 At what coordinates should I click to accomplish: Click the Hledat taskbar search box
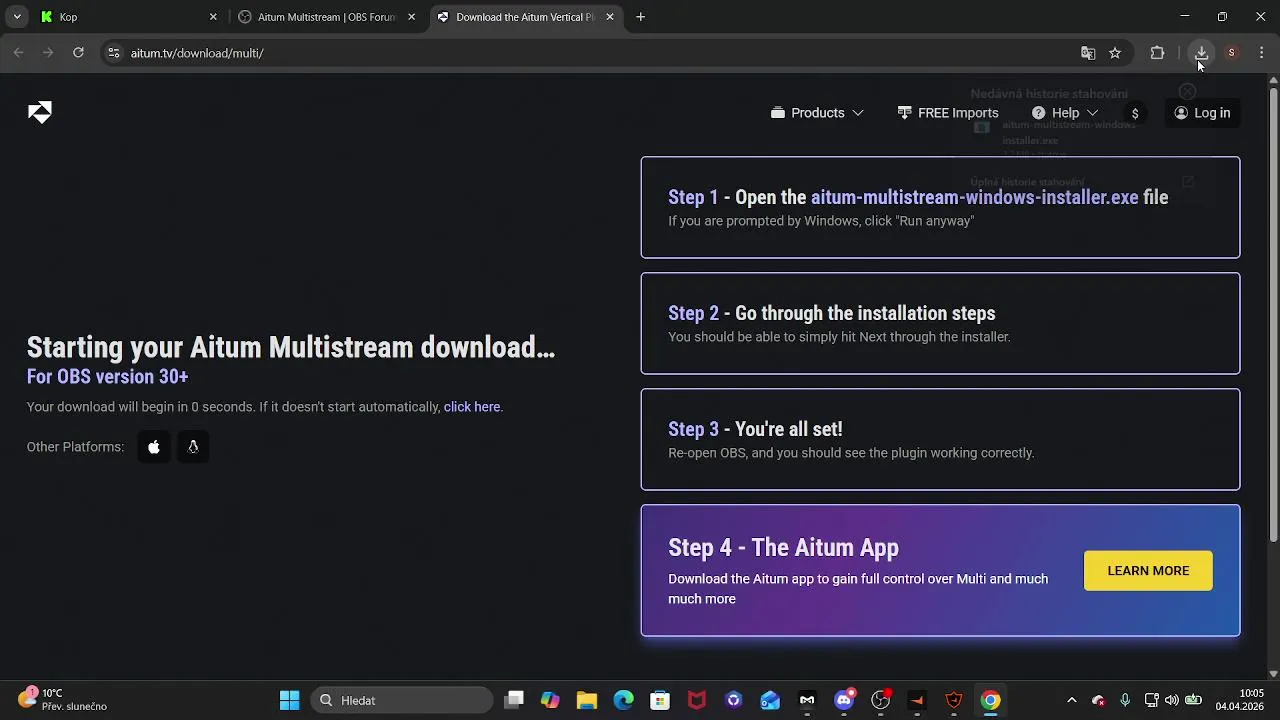coord(403,700)
